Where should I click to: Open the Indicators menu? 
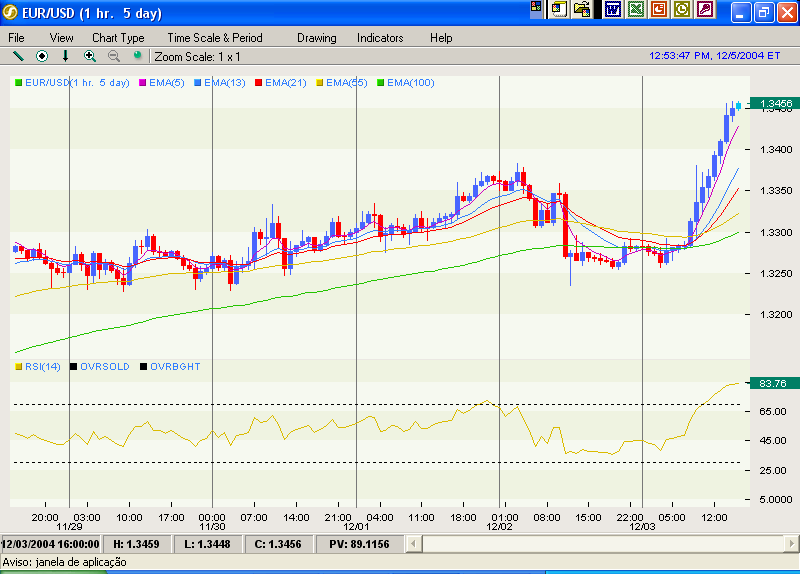380,38
